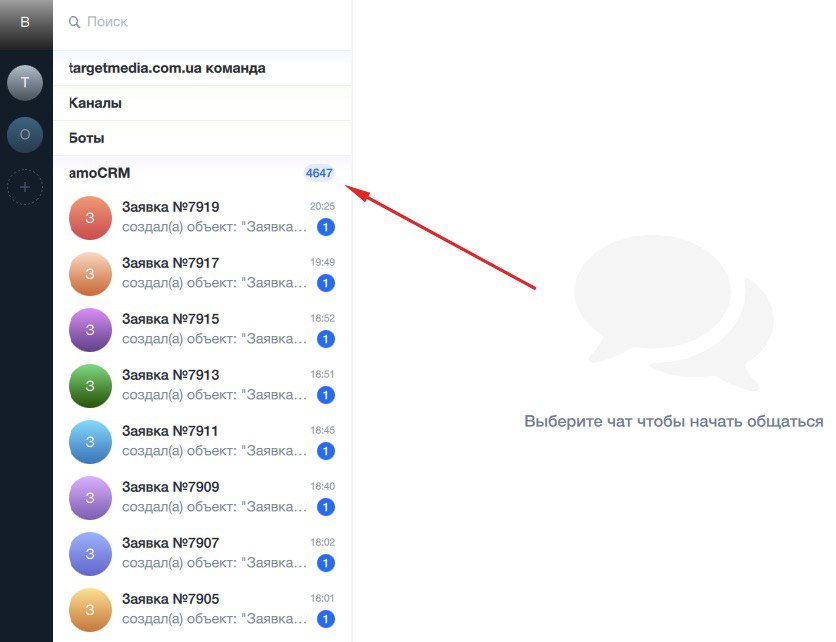
Task: Open chat Заявка №7919
Action: 203,218
